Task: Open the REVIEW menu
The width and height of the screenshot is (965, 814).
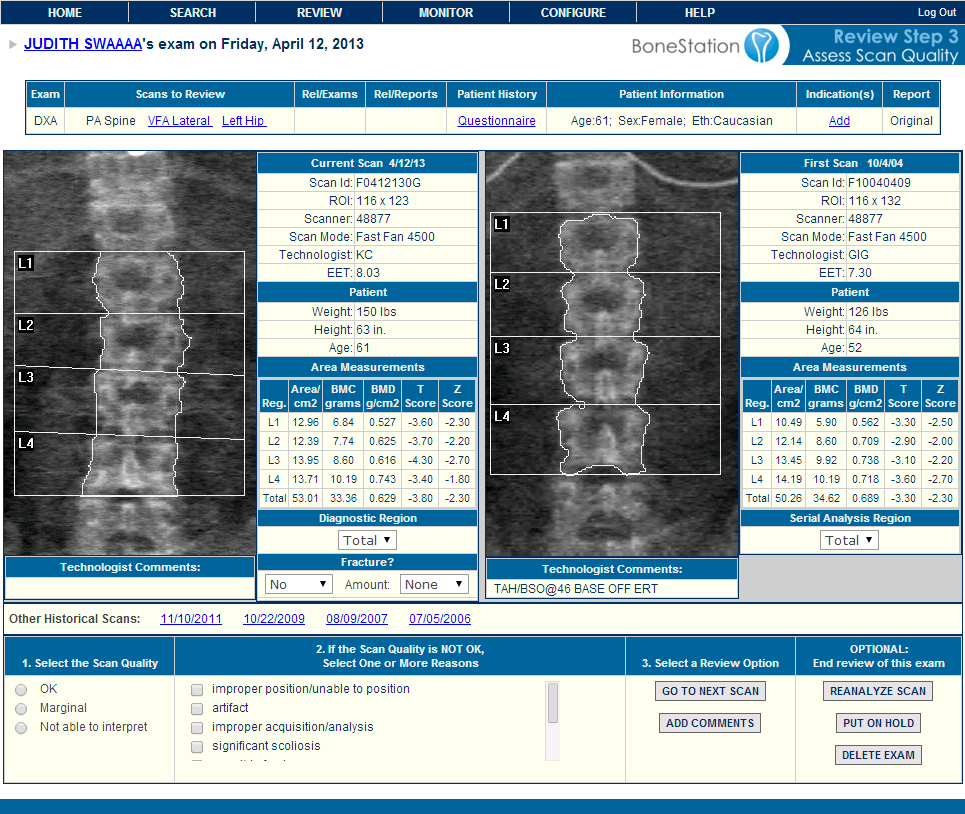Action: tap(319, 13)
